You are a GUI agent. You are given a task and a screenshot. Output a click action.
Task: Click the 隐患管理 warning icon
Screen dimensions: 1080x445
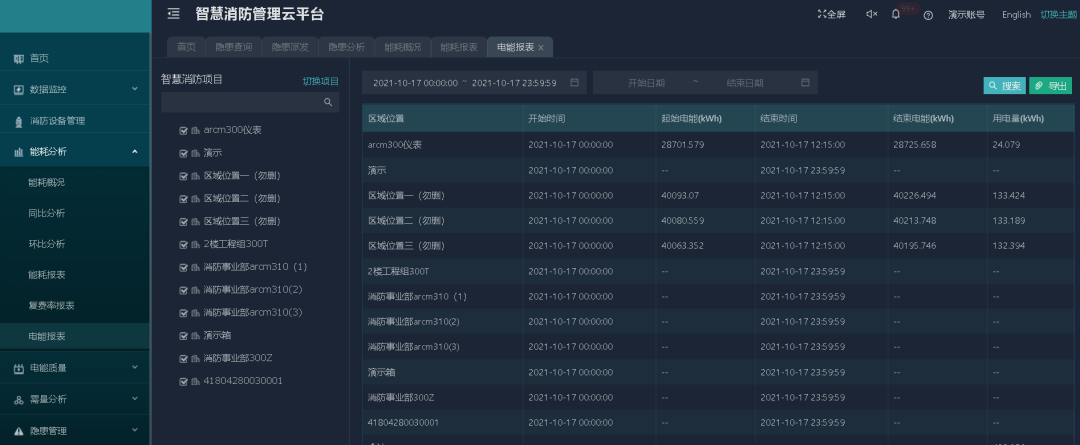19,431
